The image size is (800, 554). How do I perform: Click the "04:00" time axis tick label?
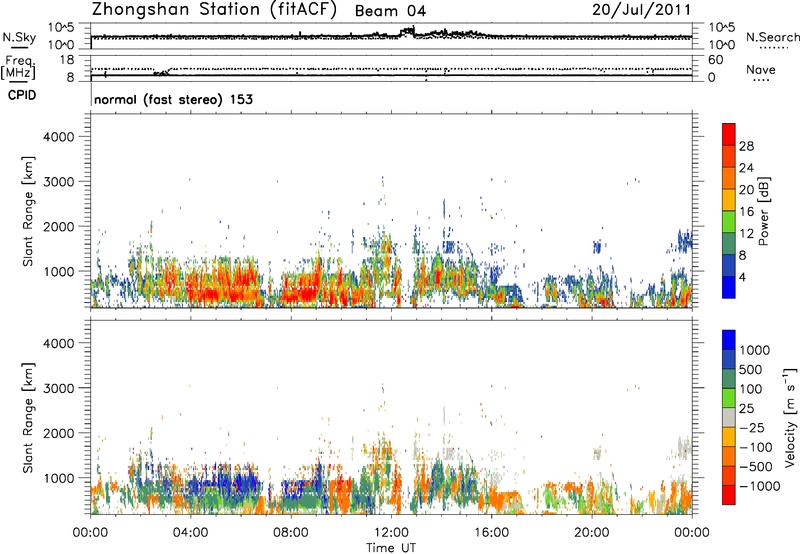(x=190, y=533)
